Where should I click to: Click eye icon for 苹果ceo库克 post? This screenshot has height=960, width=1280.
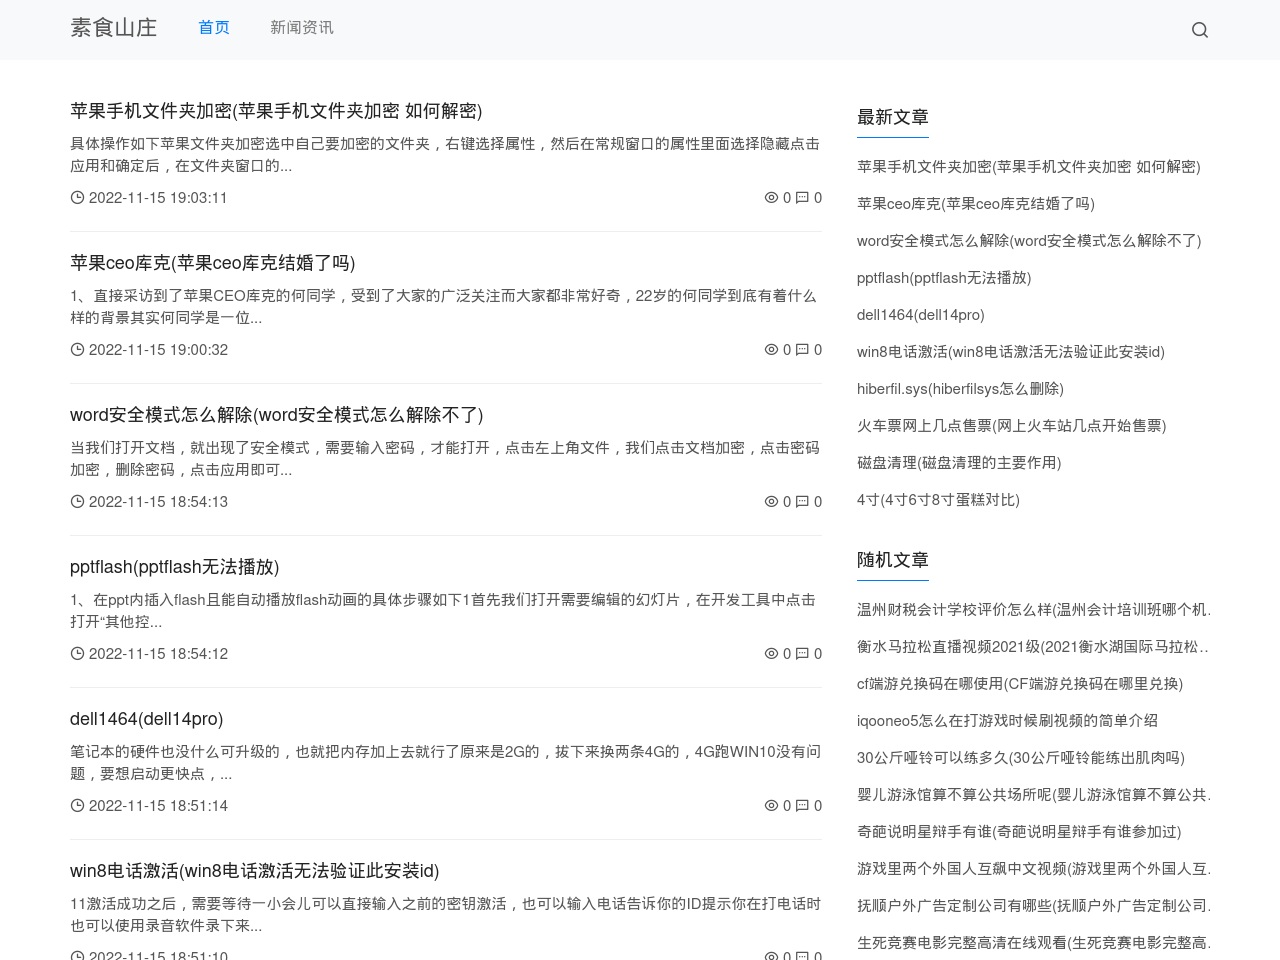pyautogui.click(x=771, y=350)
